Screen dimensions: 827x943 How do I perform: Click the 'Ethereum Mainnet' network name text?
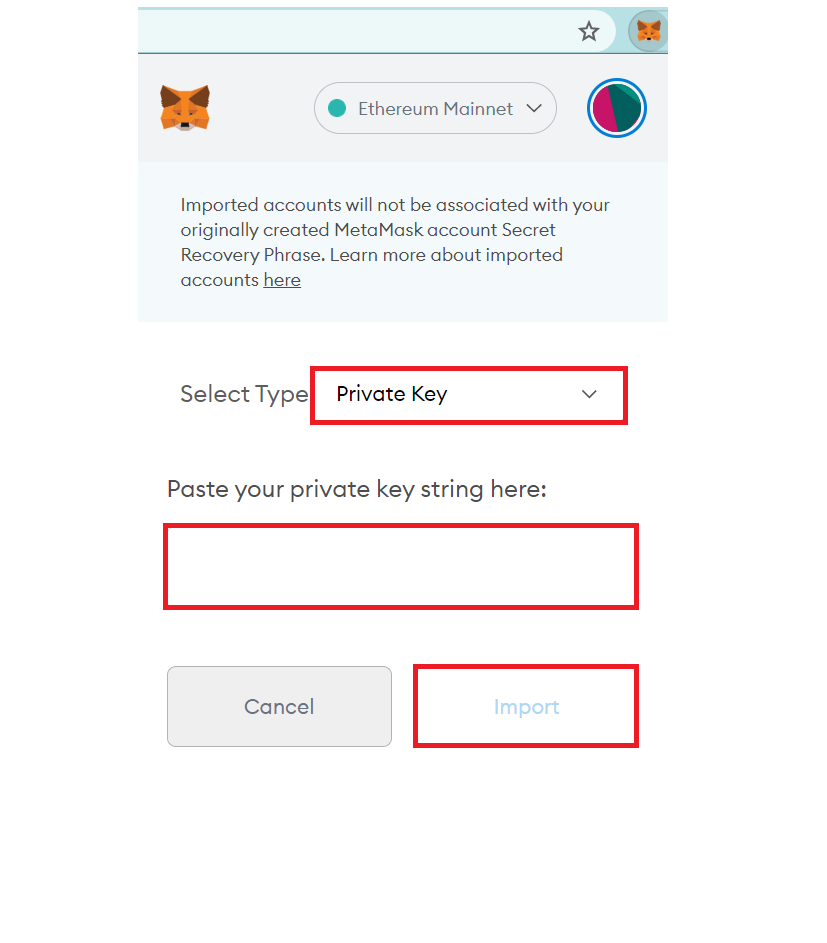pos(435,109)
